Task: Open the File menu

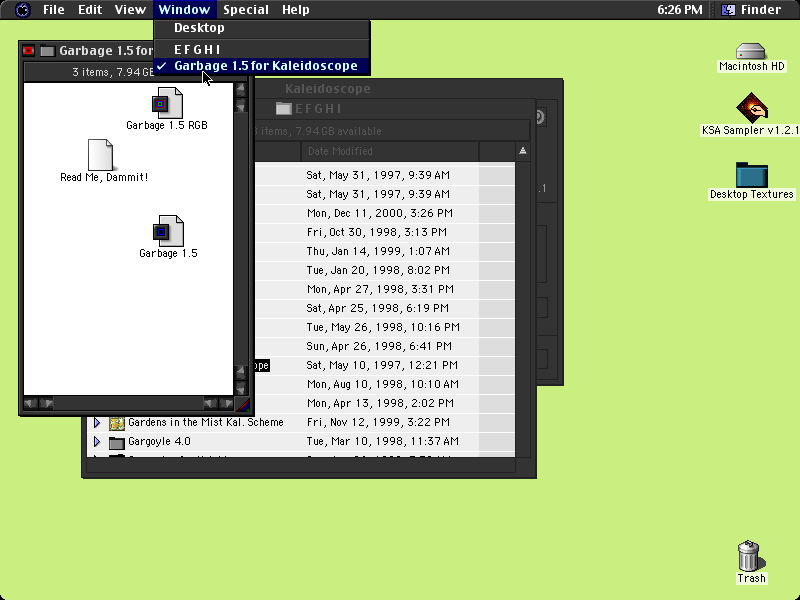Action: click(x=54, y=10)
